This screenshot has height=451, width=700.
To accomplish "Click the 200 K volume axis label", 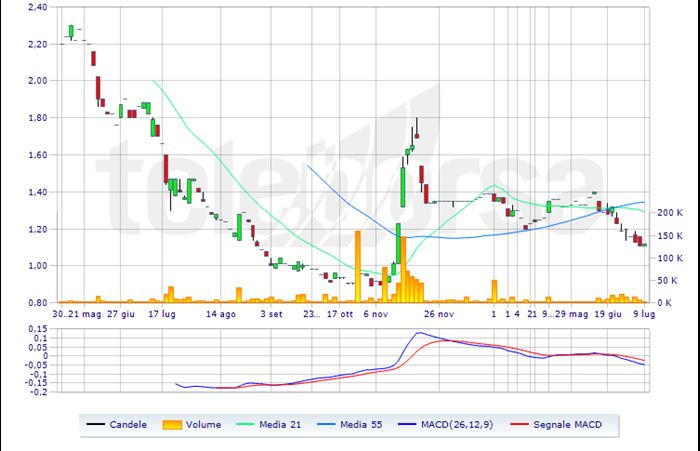I will pos(670,213).
